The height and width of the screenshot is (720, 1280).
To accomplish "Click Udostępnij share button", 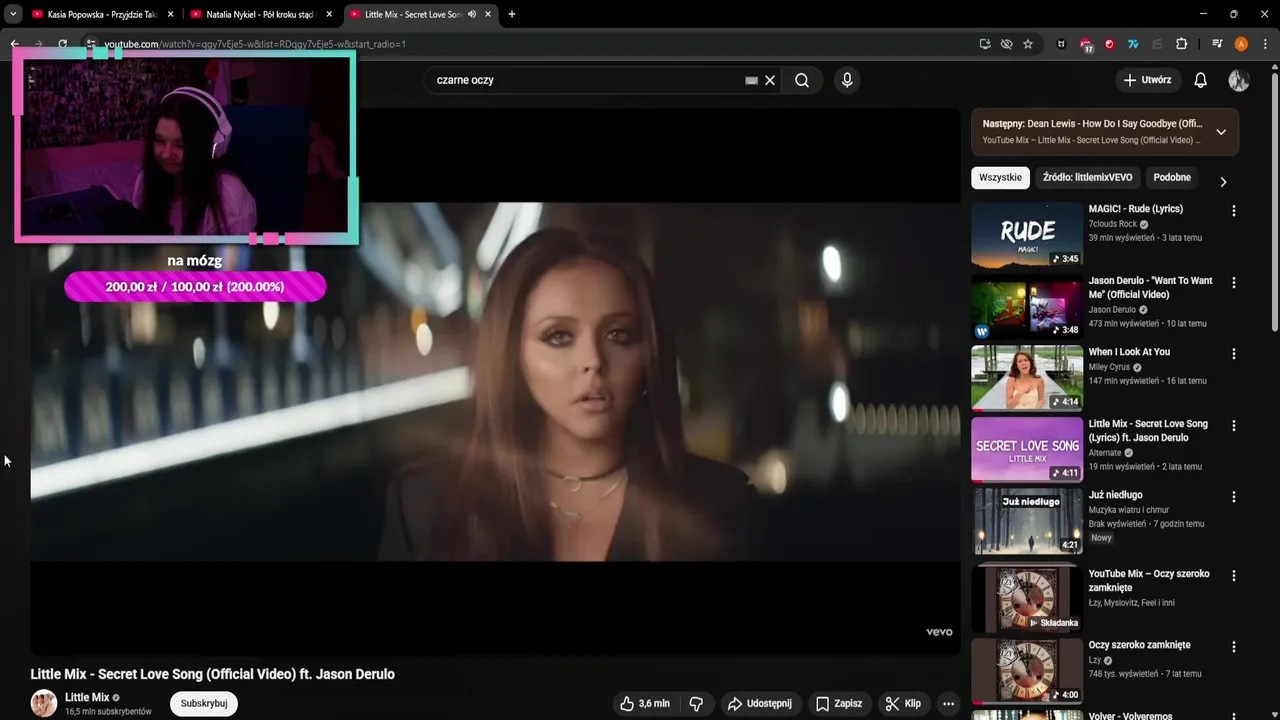I will tap(759, 704).
